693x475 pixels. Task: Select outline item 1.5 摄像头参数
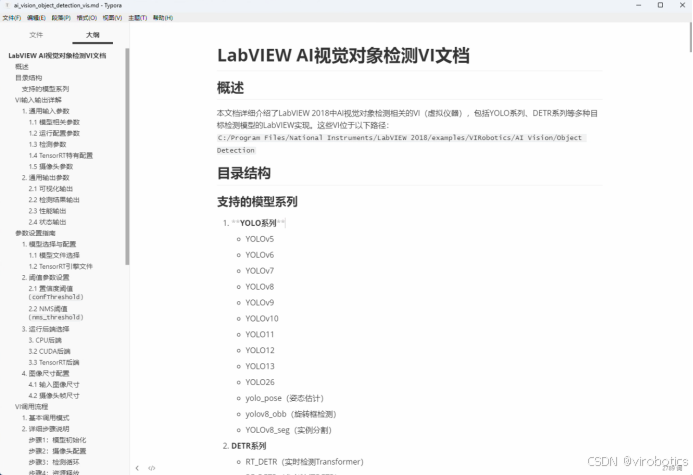(x=51, y=166)
